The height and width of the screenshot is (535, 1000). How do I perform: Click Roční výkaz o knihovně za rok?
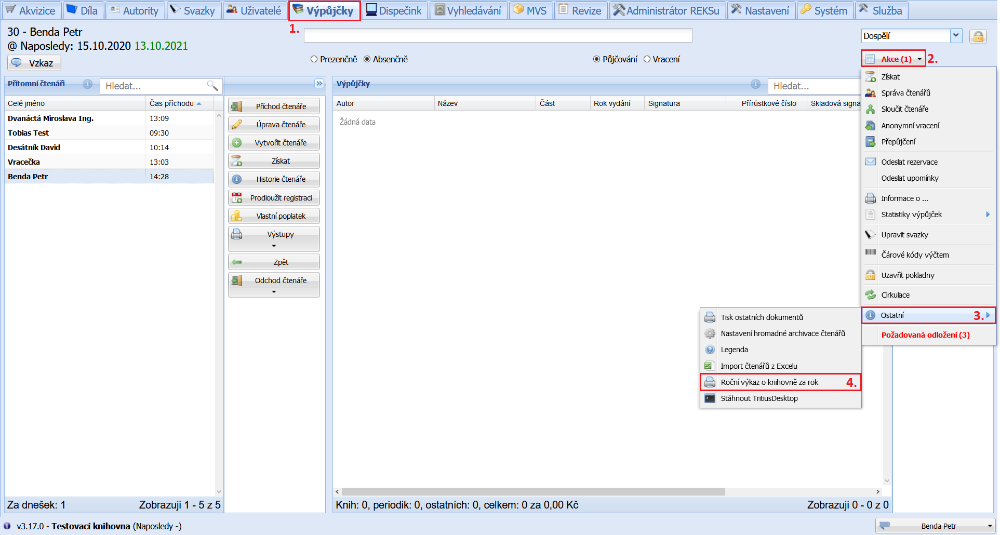777,382
